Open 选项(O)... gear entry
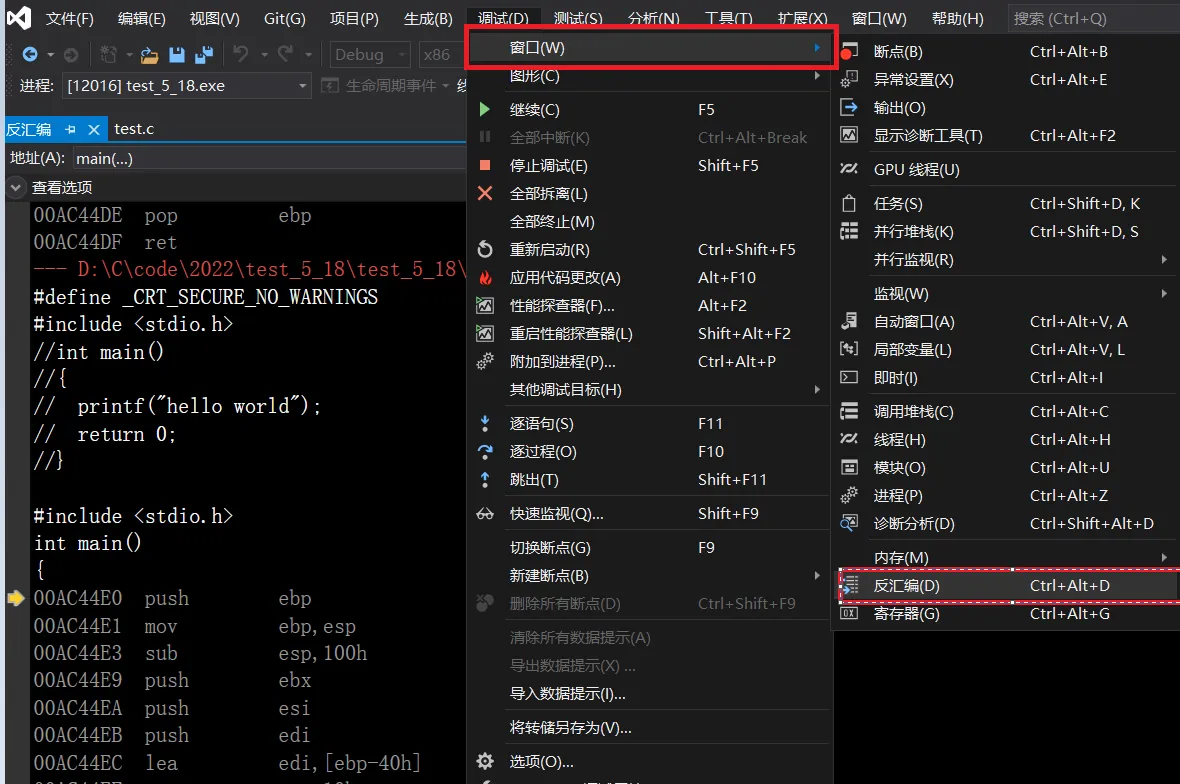The width and height of the screenshot is (1180, 784). pyautogui.click(x=648, y=761)
